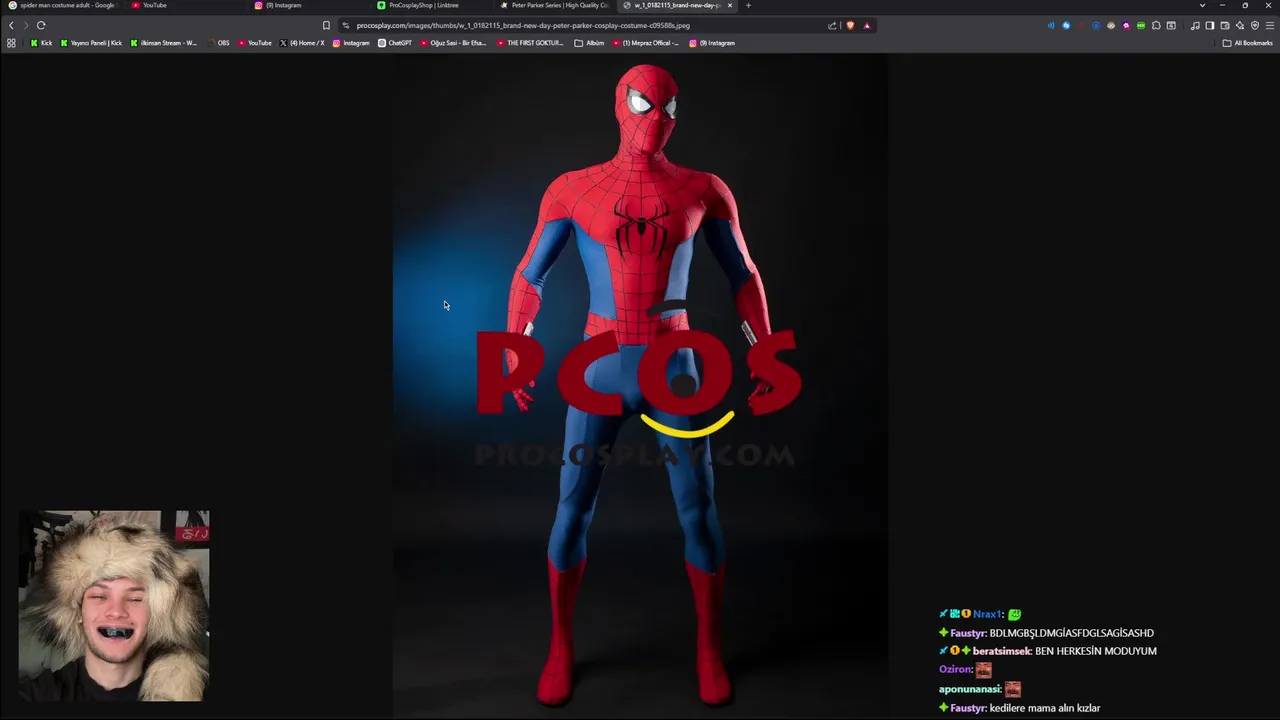Screen dimensions: 1280x720
Task: Open ilkinsan Stream bookmark
Action: 164,43
